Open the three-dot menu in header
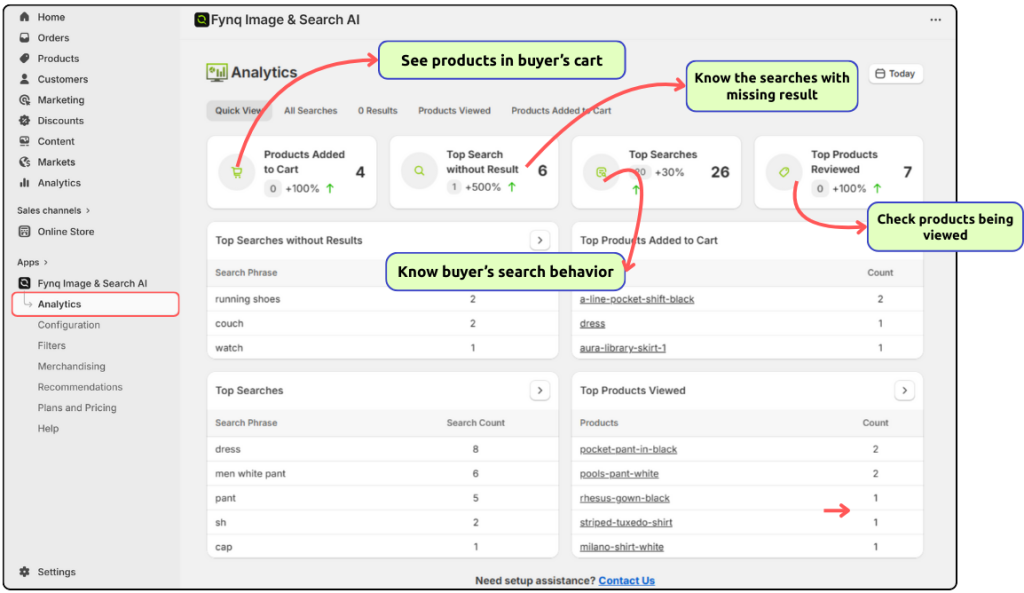Viewport: 1024px width, 593px height. pyautogui.click(x=935, y=20)
